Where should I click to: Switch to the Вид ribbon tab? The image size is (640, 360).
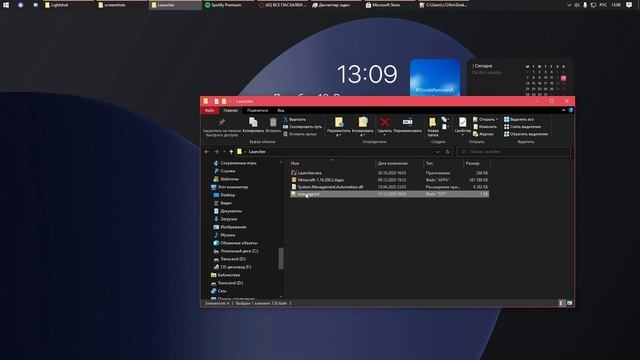(x=281, y=110)
